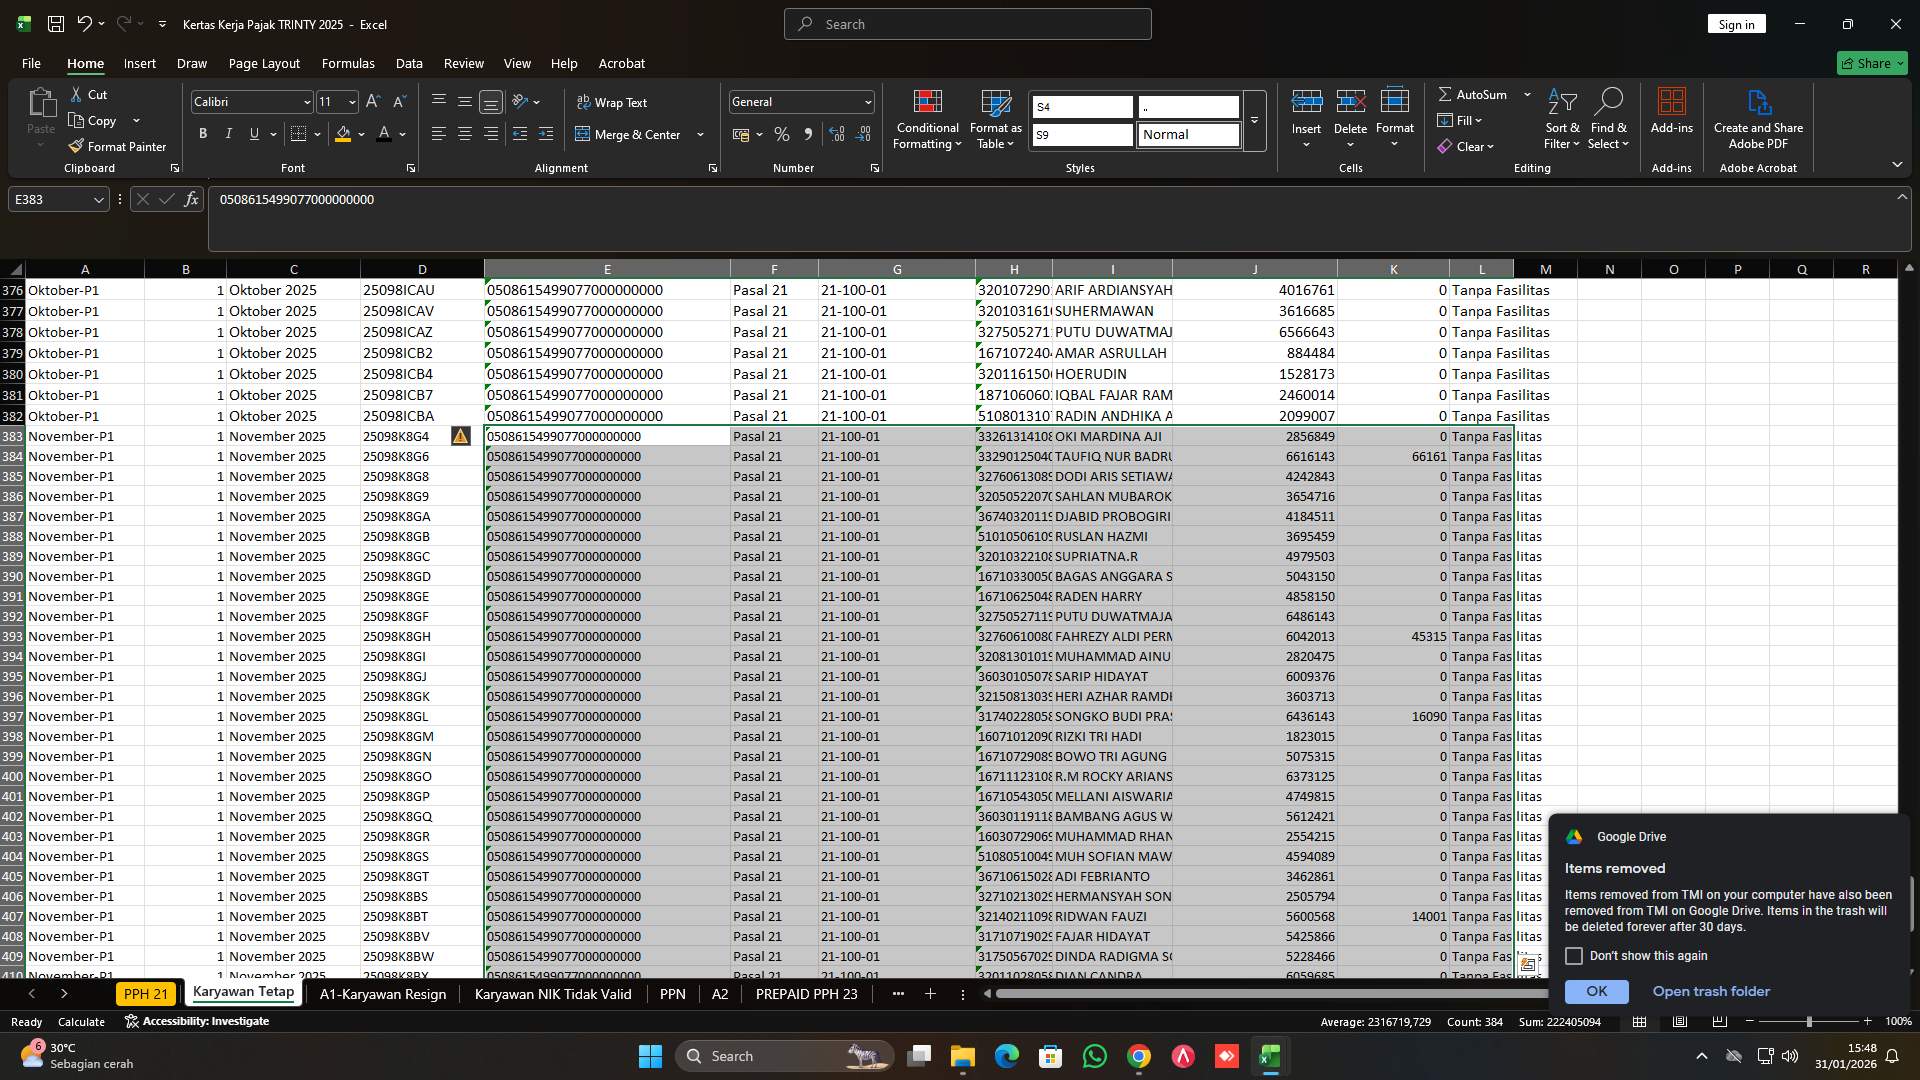Click the Percent number format icon

pyautogui.click(x=782, y=134)
